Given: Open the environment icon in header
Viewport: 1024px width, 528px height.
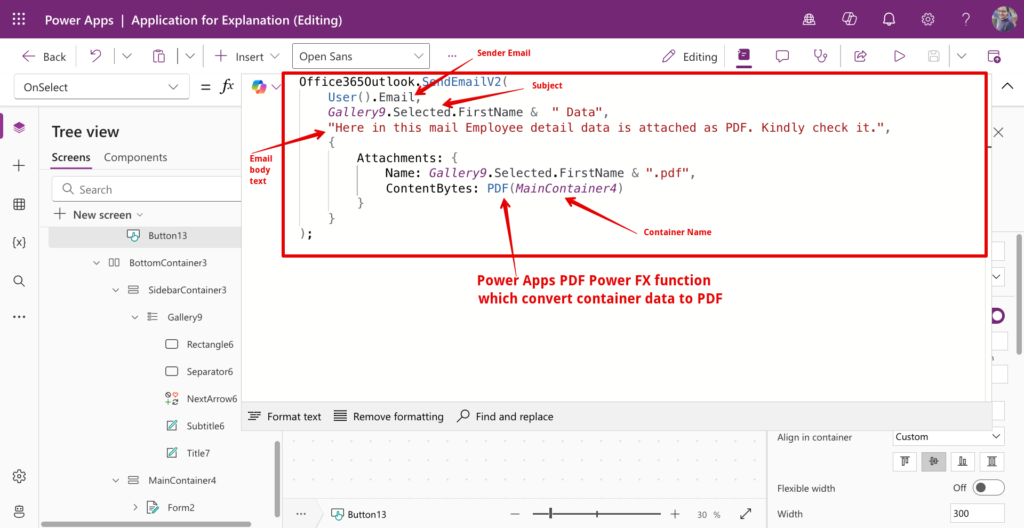Looking at the screenshot, I should [x=808, y=20].
